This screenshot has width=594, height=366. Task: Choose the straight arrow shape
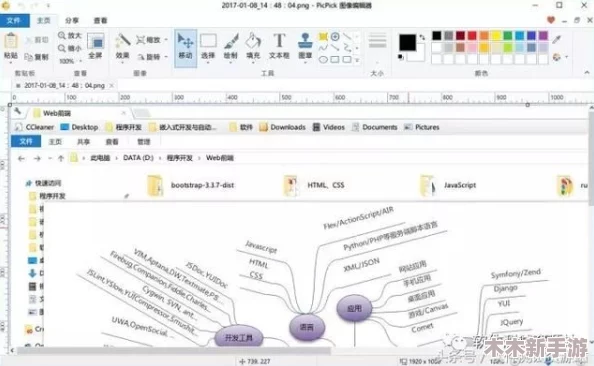(335, 48)
